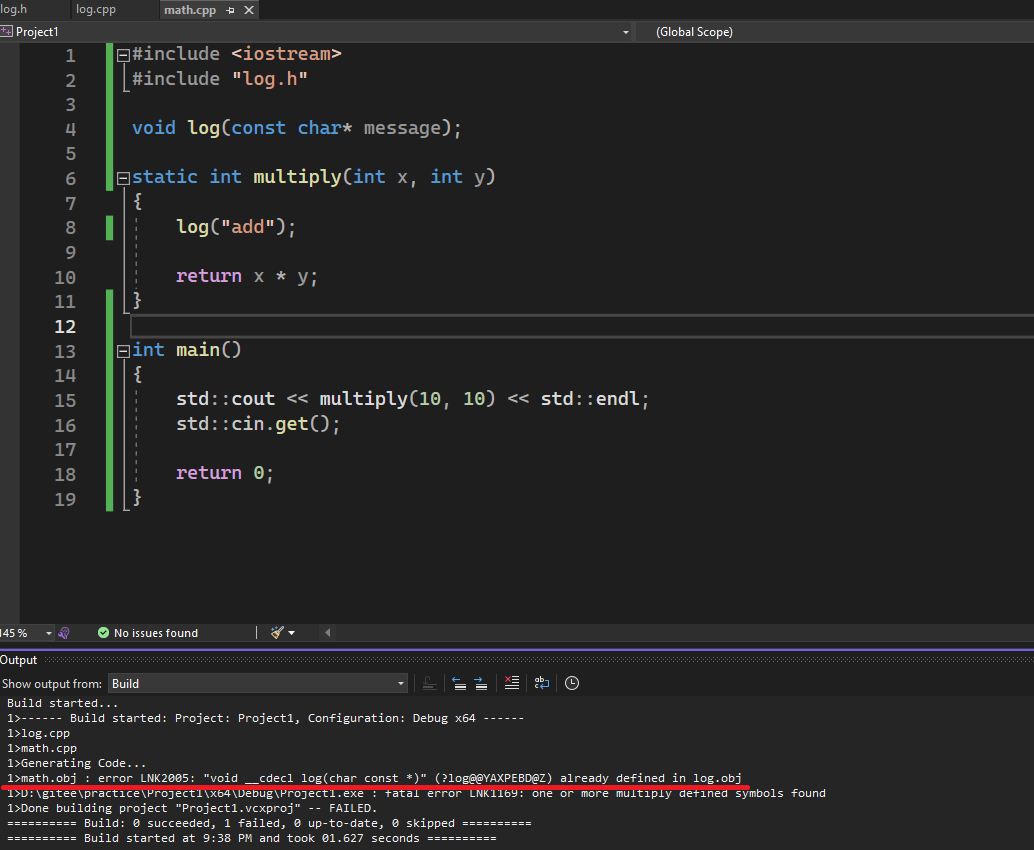The height and width of the screenshot is (850, 1034).
Task: Click the Output panel title
Action: pyautogui.click(x=18, y=660)
